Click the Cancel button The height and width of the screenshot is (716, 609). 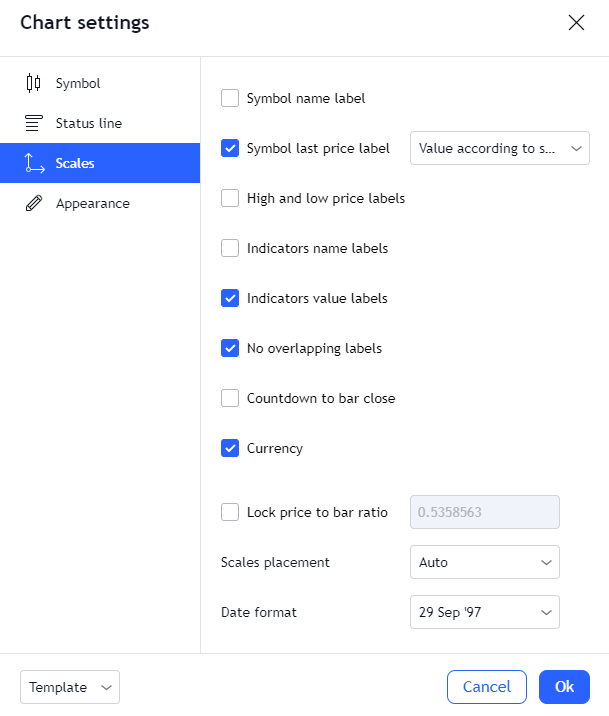tap(487, 687)
